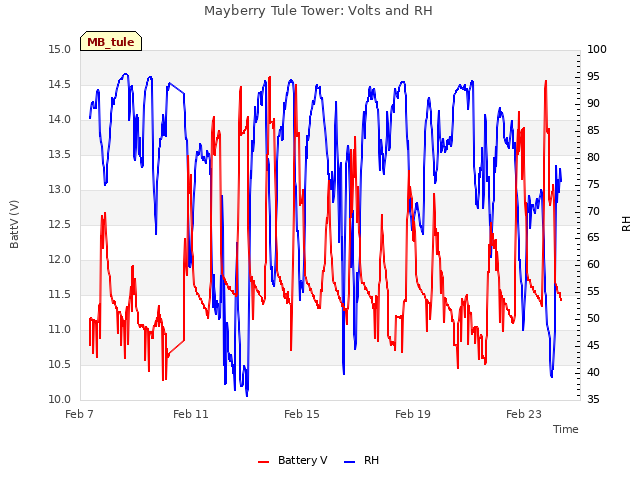Click the 12.0 left axis value
Image resolution: width=640 pixels, height=480 pixels.
60,260
